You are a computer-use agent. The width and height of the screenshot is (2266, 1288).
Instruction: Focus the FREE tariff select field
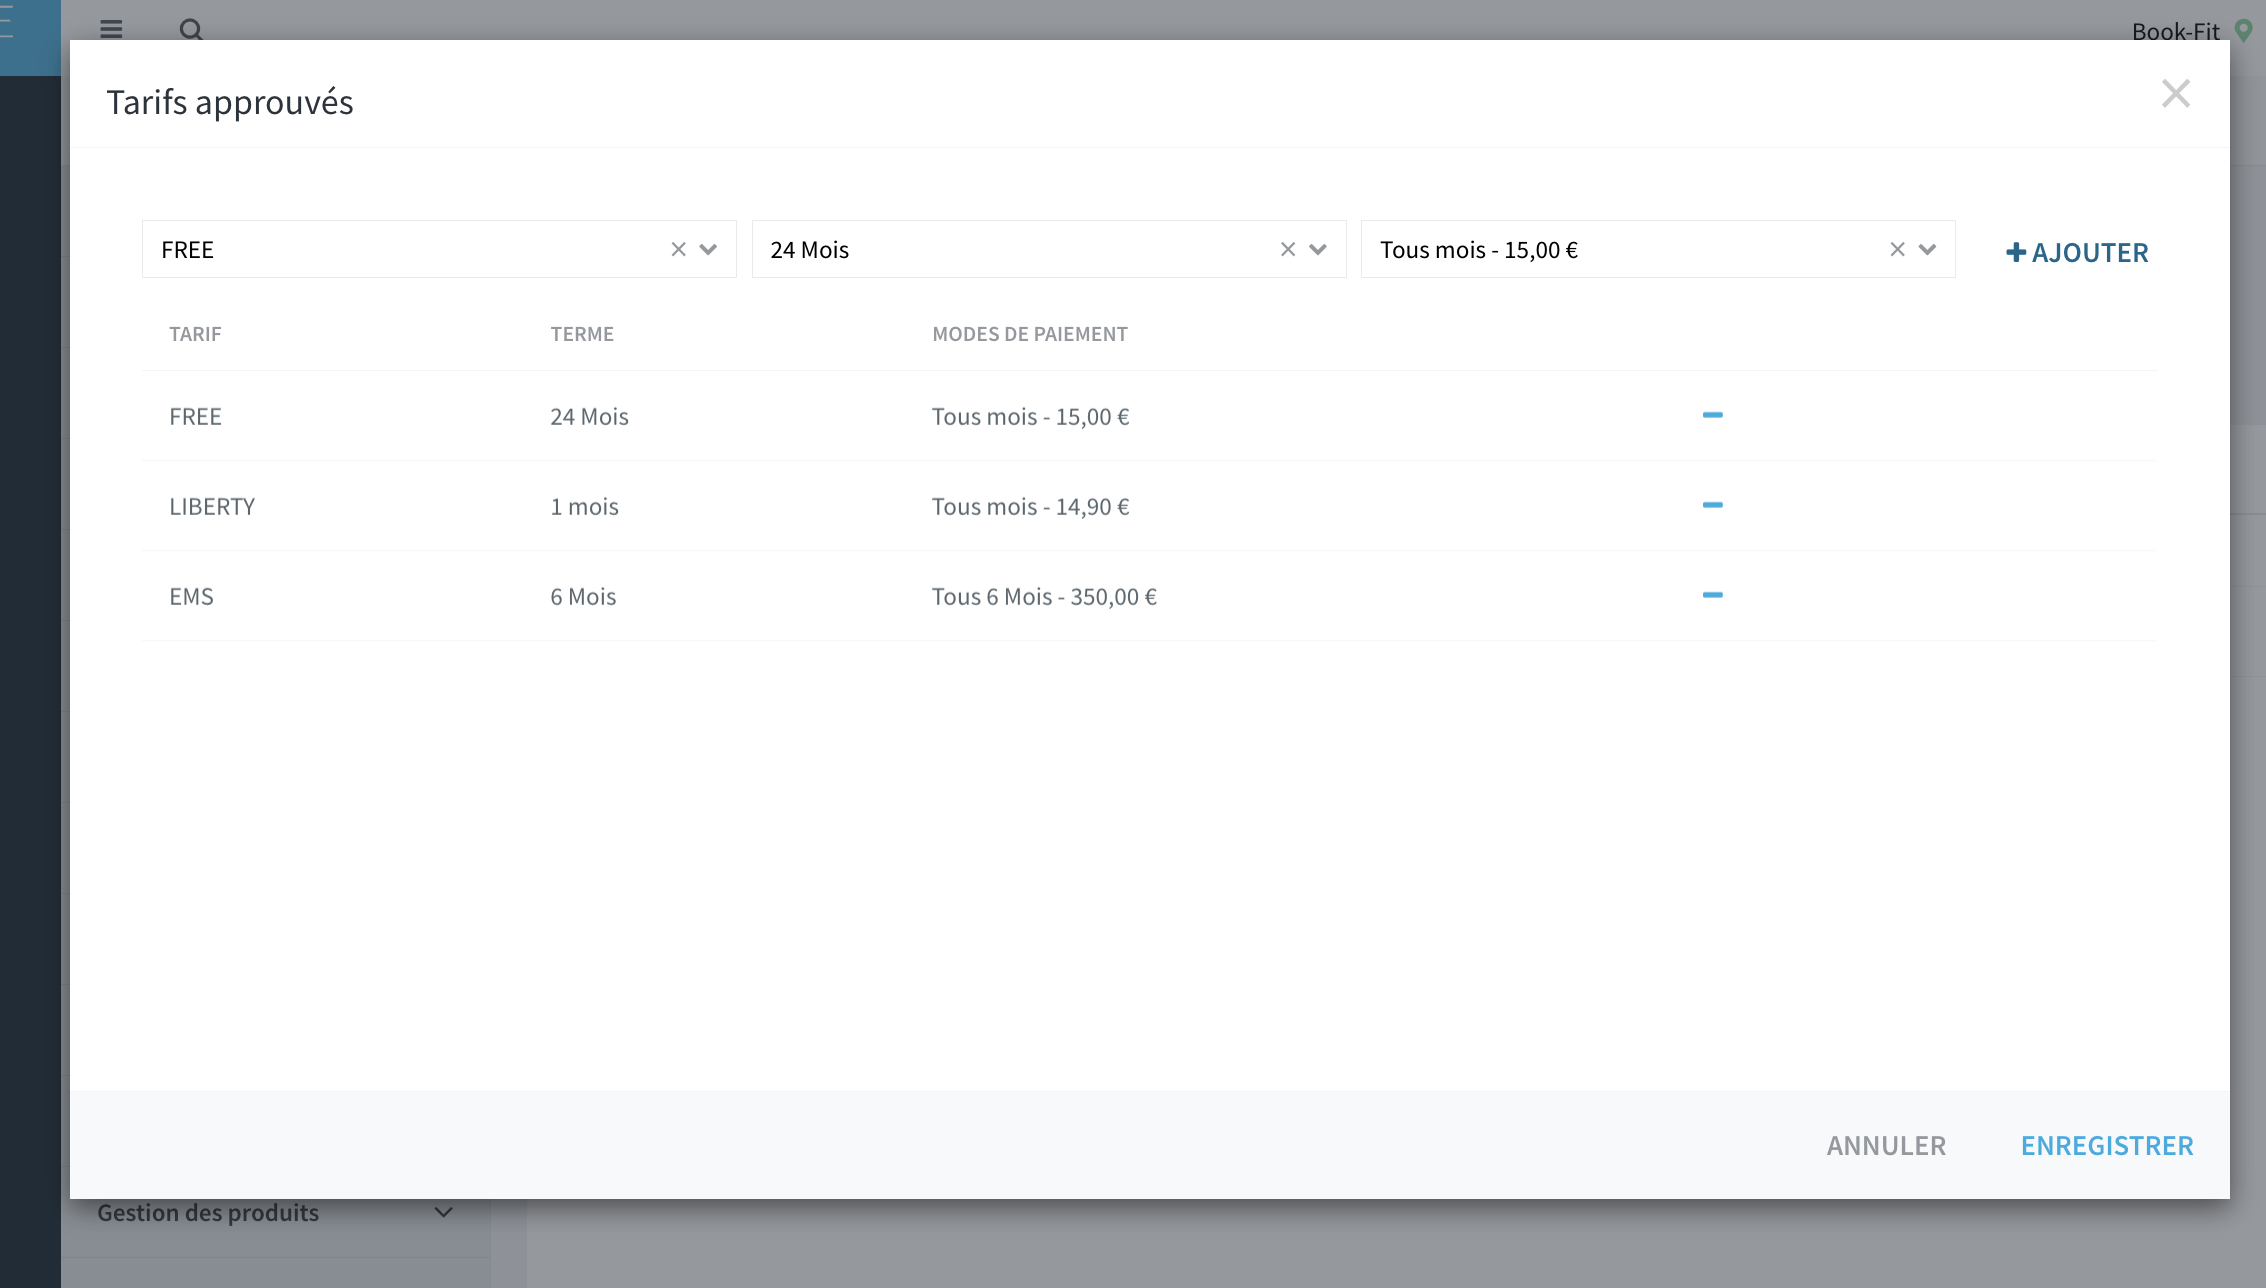tap(439, 249)
